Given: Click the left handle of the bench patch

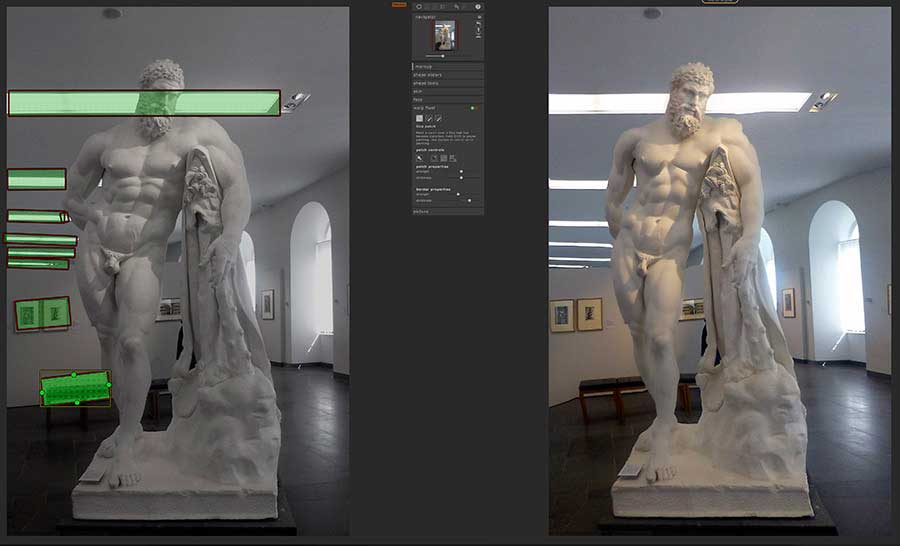Looking at the screenshot, I should coord(42,393).
